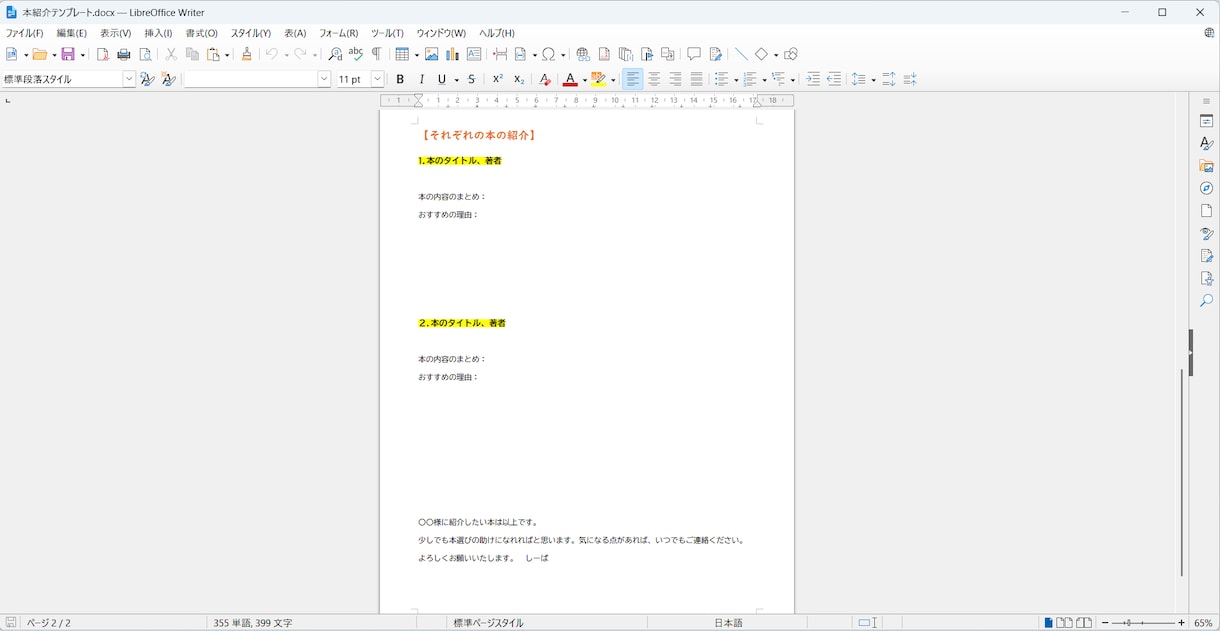Screen dimensions: 1220x631
Task: Apply the red font color swatch
Action: (x=569, y=80)
